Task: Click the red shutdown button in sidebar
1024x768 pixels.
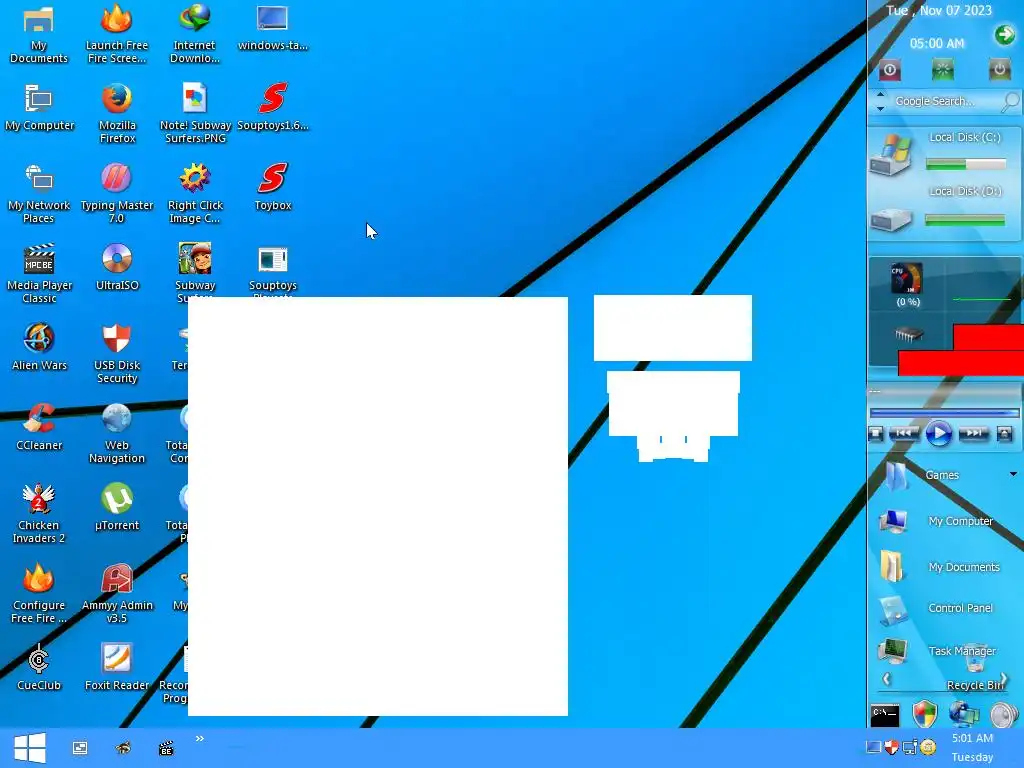Action: [x=889, y=70]
